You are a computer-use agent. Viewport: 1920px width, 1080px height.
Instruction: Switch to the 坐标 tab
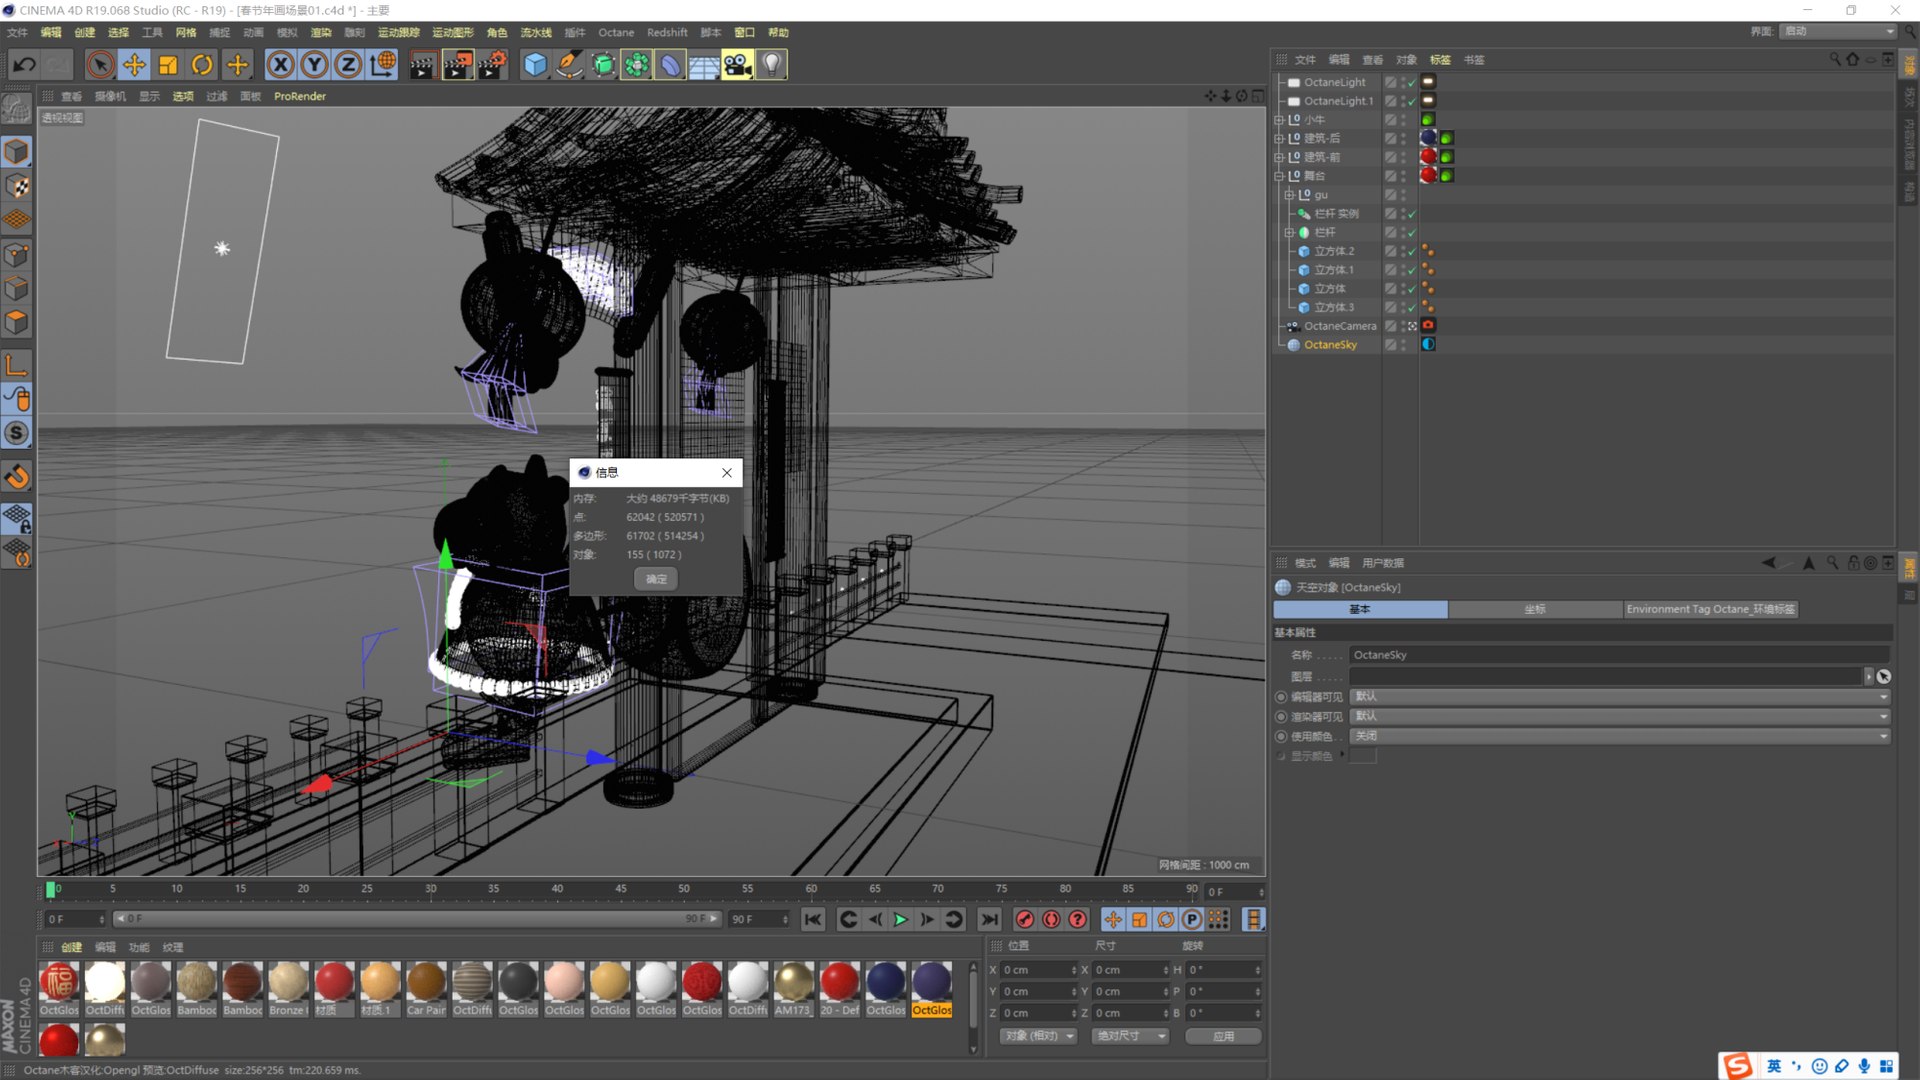1534,609
